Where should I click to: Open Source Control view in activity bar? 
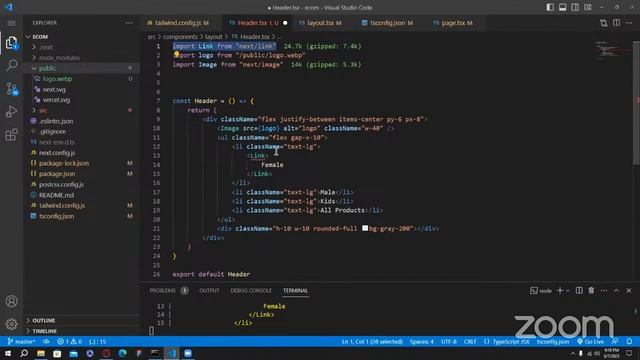click(x=11, y=89)
